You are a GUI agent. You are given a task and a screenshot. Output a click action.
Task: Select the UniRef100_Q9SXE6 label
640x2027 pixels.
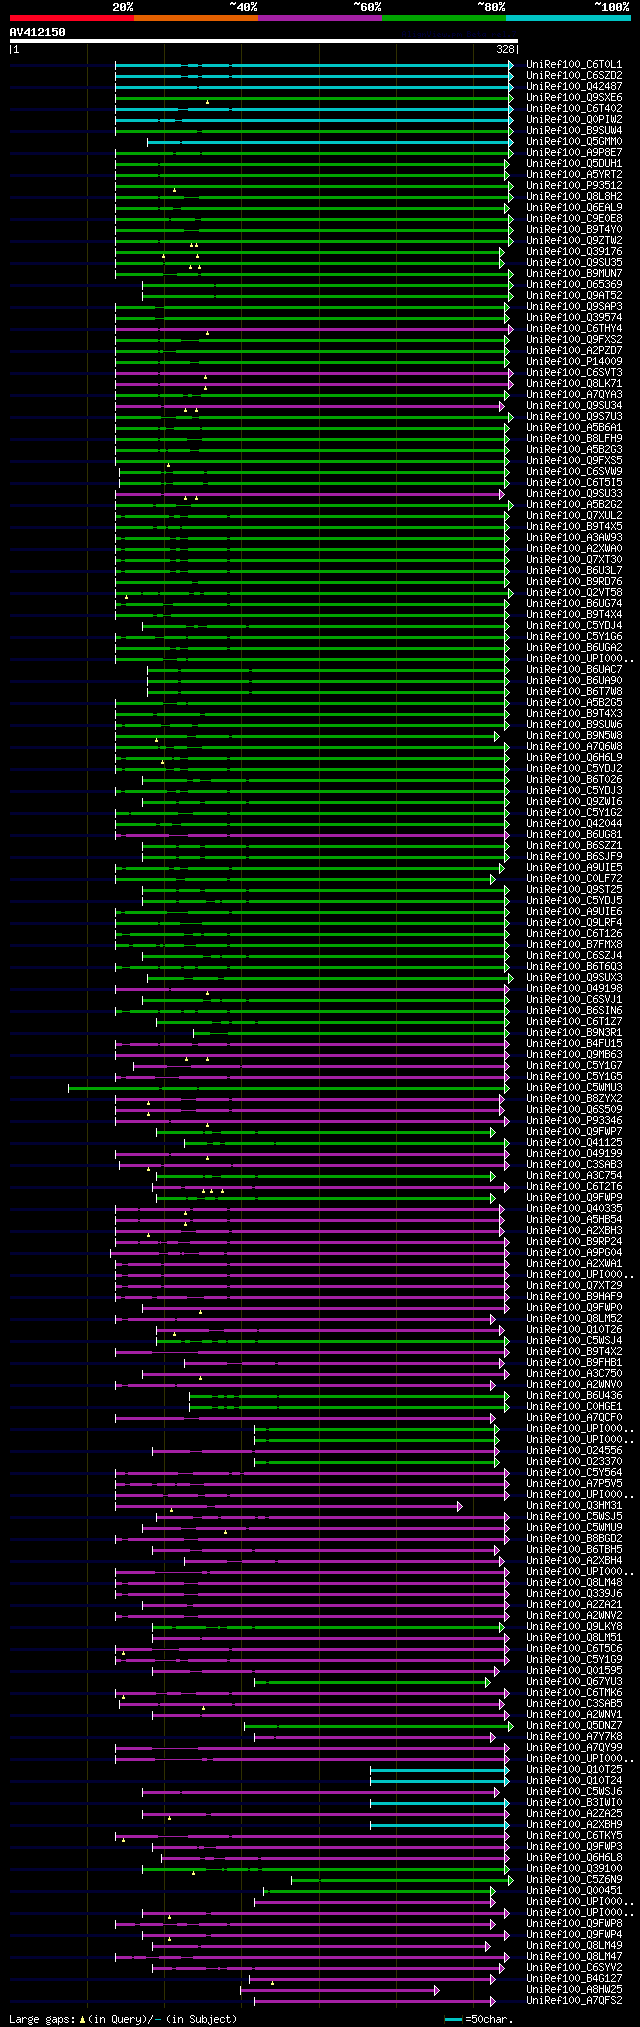coord(574,98)
